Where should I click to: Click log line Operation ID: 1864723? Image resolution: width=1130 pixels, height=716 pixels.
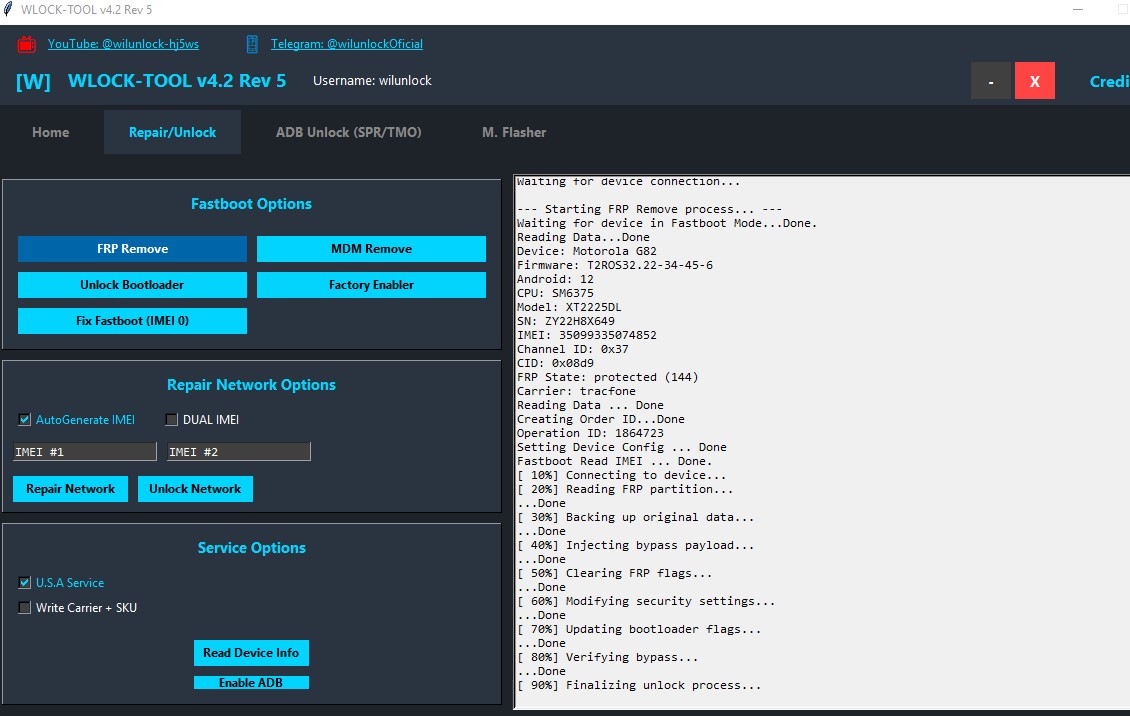pyautogui.click(x=590, y=433)
